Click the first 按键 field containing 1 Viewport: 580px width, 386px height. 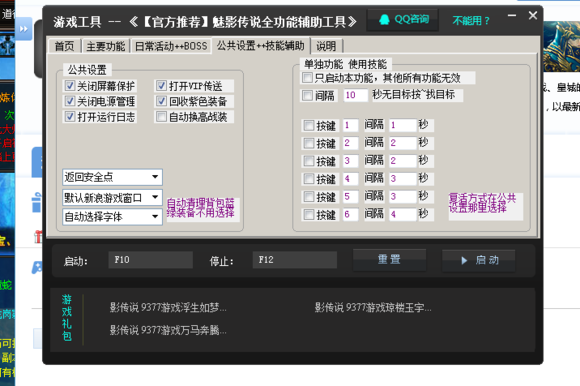[350, 125]
